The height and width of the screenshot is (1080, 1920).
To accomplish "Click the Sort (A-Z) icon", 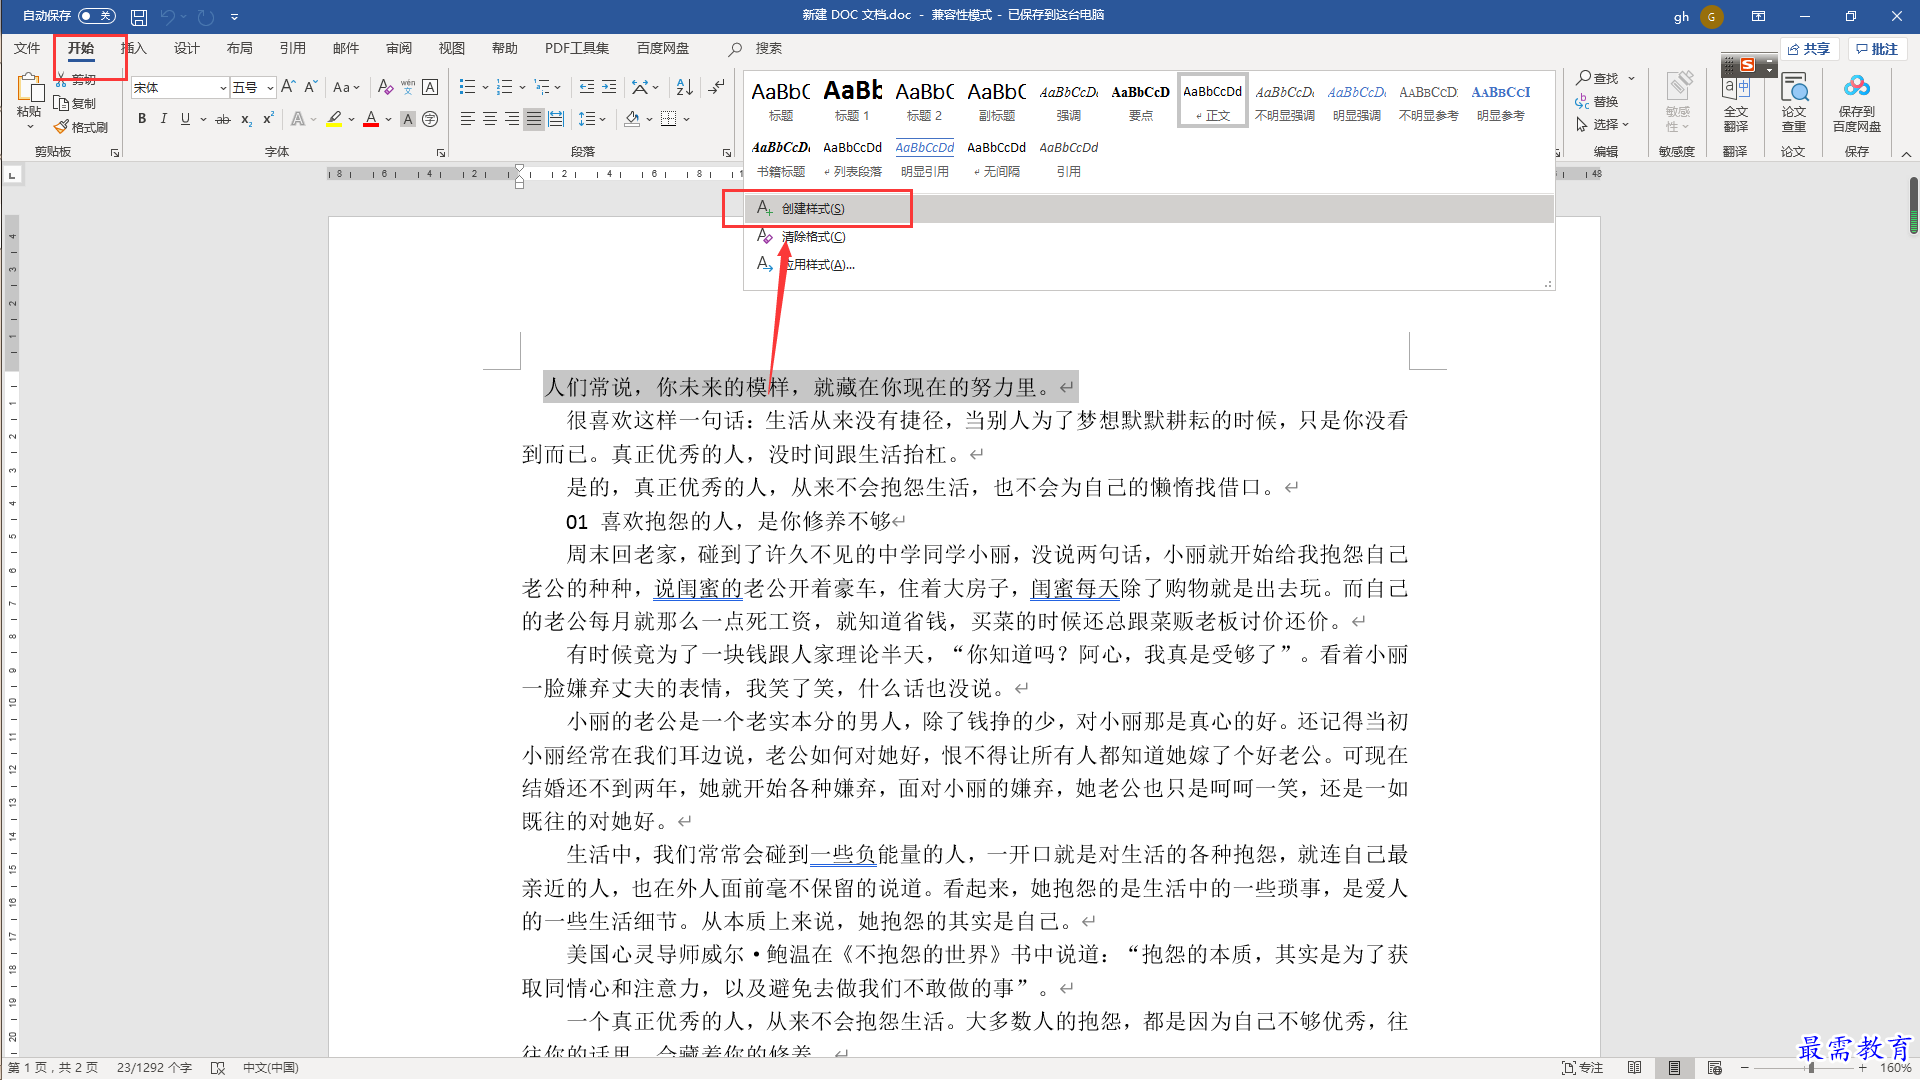I will click(684, 87).
